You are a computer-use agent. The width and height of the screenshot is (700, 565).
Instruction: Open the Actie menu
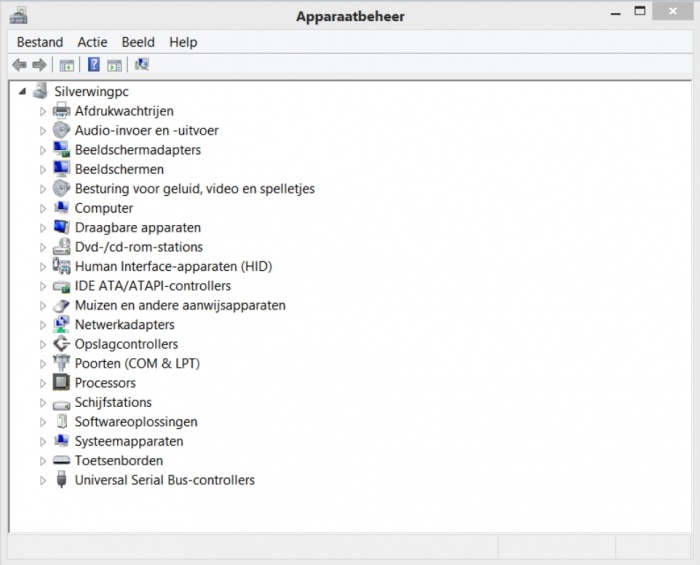(x=92, y=42)
